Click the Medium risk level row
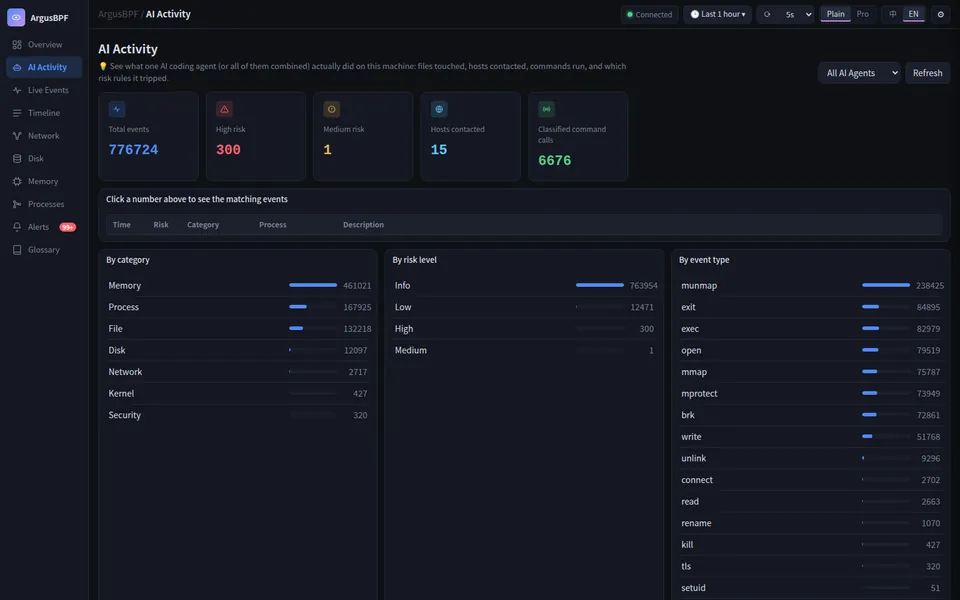This screenshot has height=600, width=960. (525, 350)
